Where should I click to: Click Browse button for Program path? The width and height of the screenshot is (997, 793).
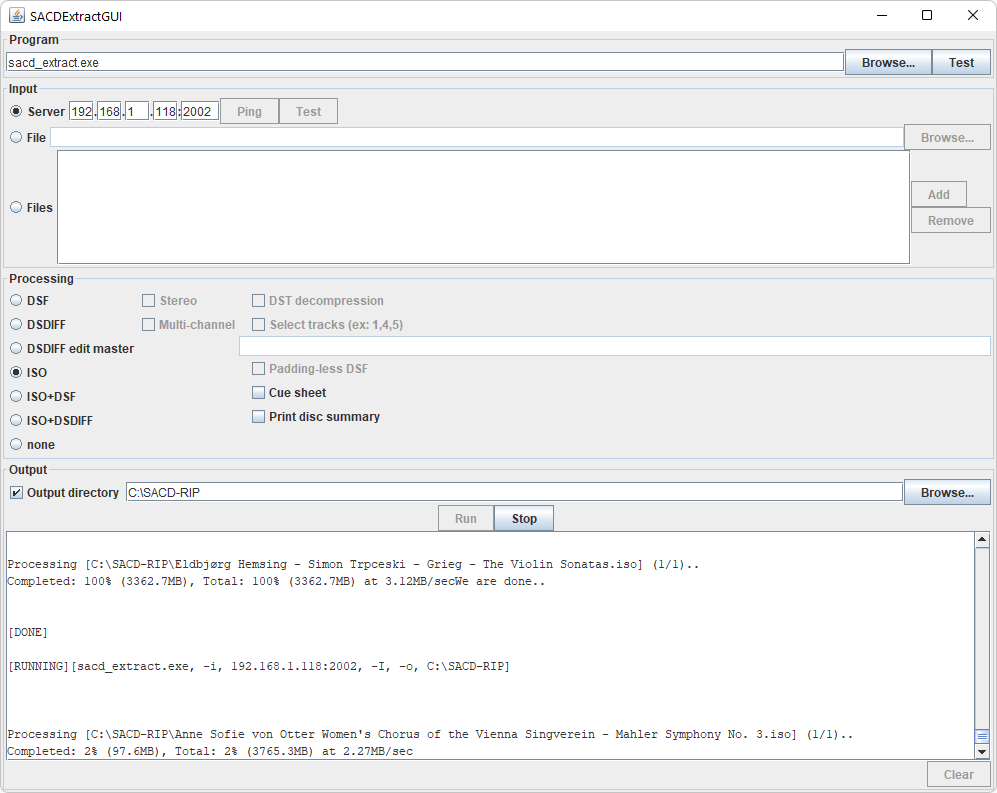coord(888,62)
